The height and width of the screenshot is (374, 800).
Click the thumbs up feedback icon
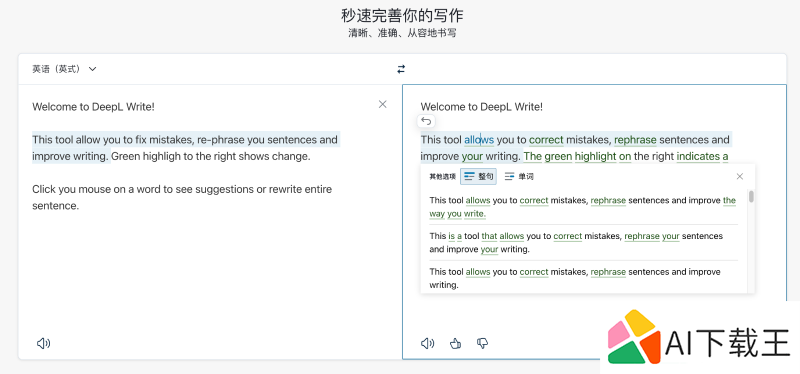tap(456, 343)
